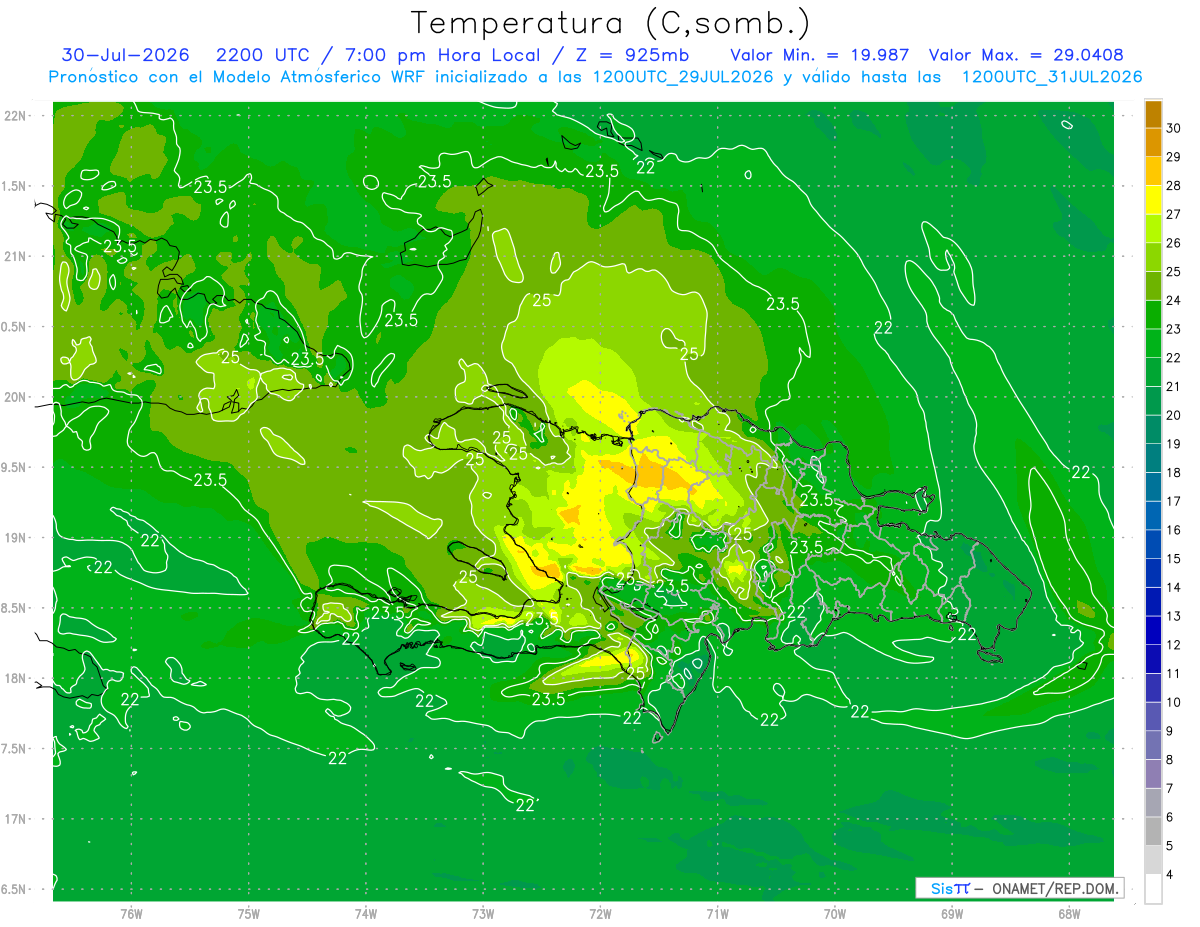Click color scale swatch between 25 and 26
This screenshot has width=1200, height=927.
(x=1153, y=257)
